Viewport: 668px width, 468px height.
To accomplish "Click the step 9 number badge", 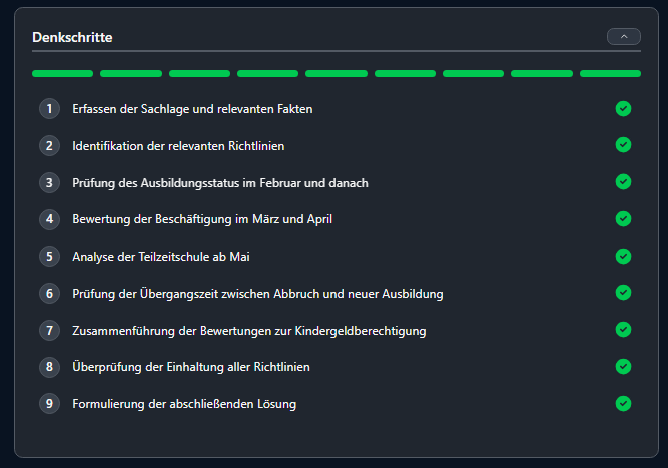I will (x=49, y=403).
